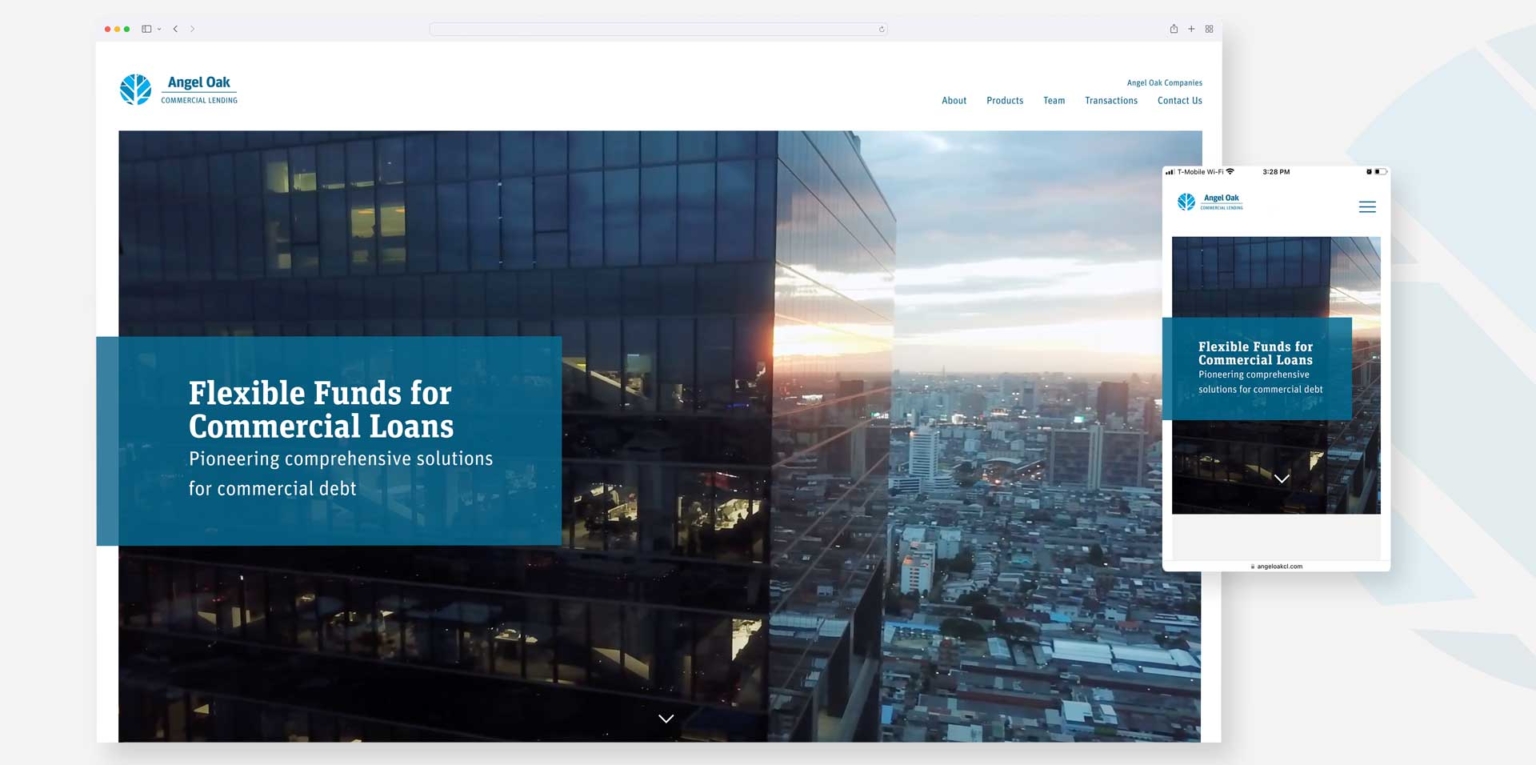Open the sidebar dropdown arrow in Safari toolbar
The image size is (1536, 765).
click(159, 29)
